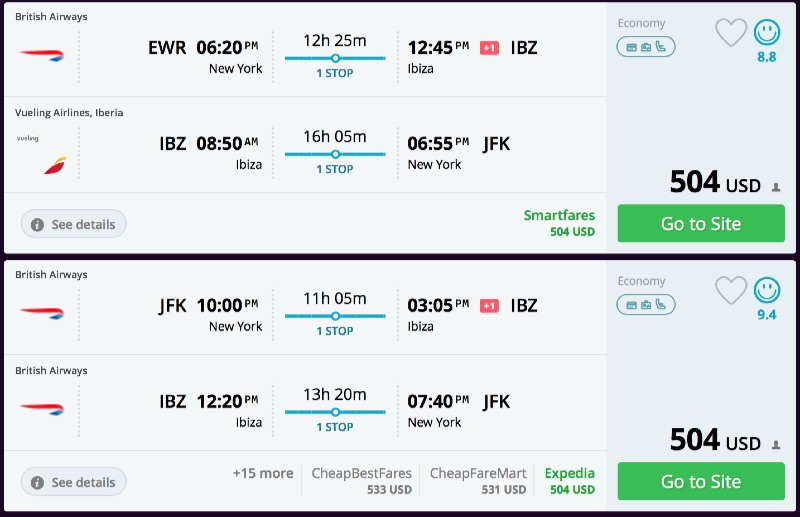Show the +15 more providers list

click(x=263, y=474)
